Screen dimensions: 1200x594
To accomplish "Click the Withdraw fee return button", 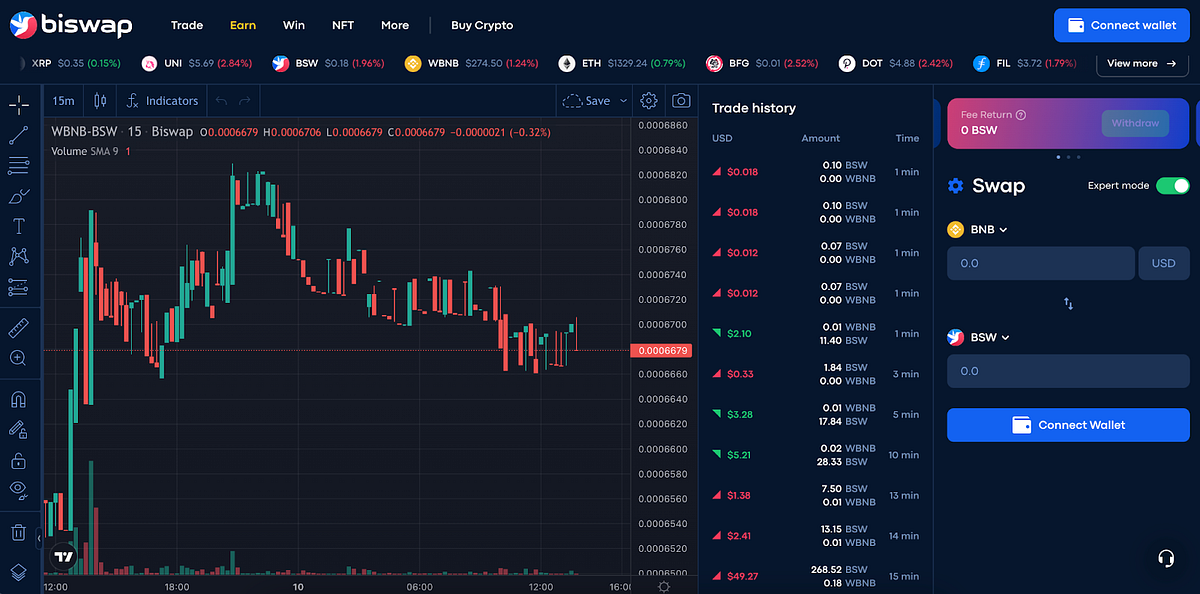I will pos(1135,123).
